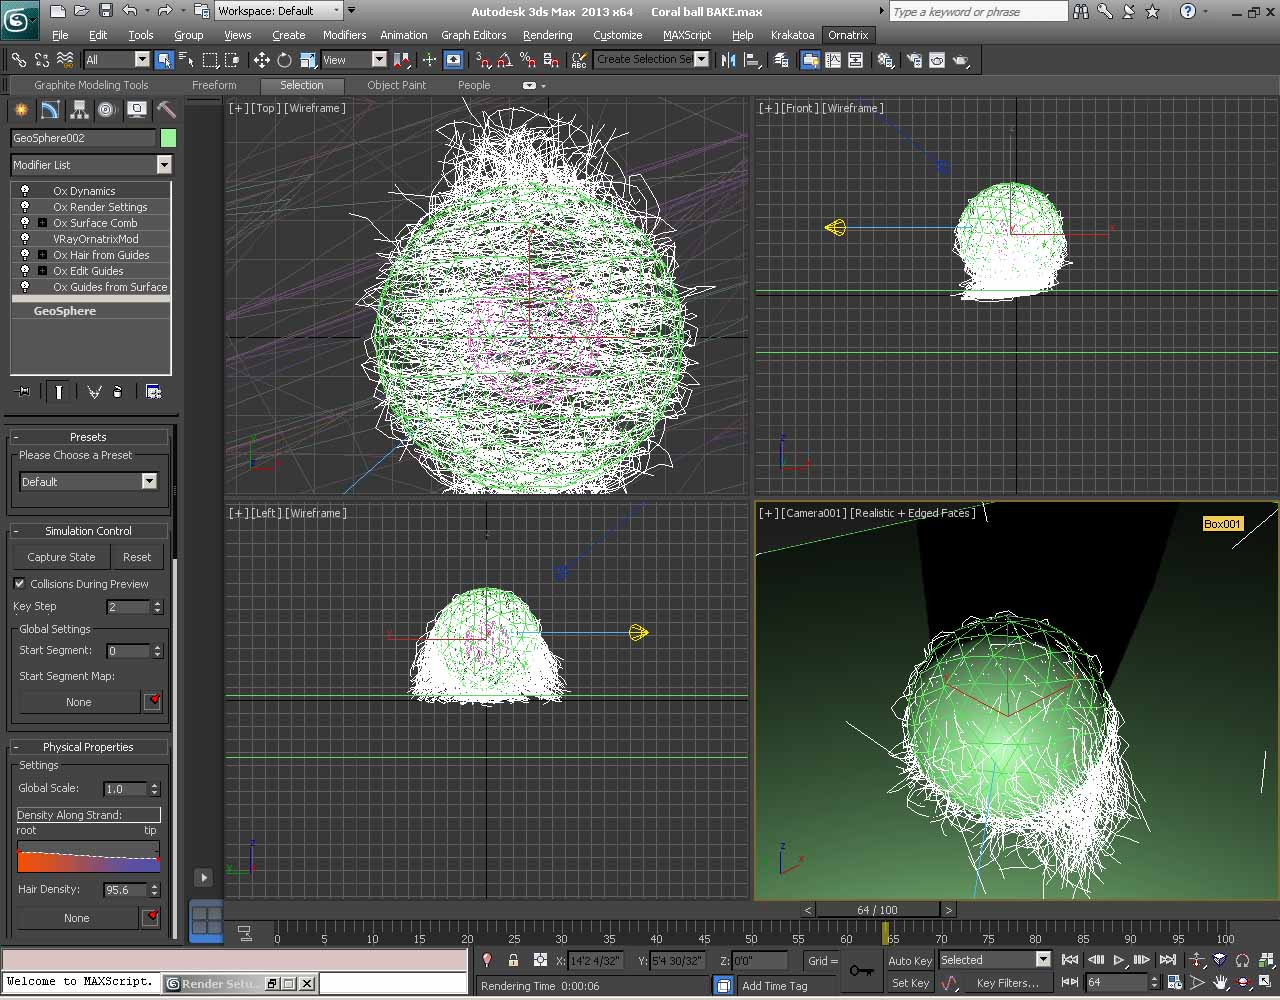Viewport: 1280px width, 1000px height.
Task: Click the Capture State button
Action: [x=61, y=557]
